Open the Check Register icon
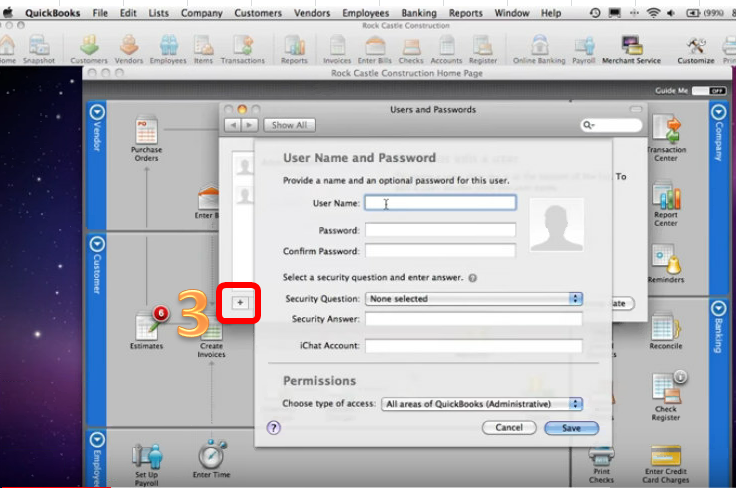This screenshot has height=488, width=736. pyautogui.click(x=666, y=397)
